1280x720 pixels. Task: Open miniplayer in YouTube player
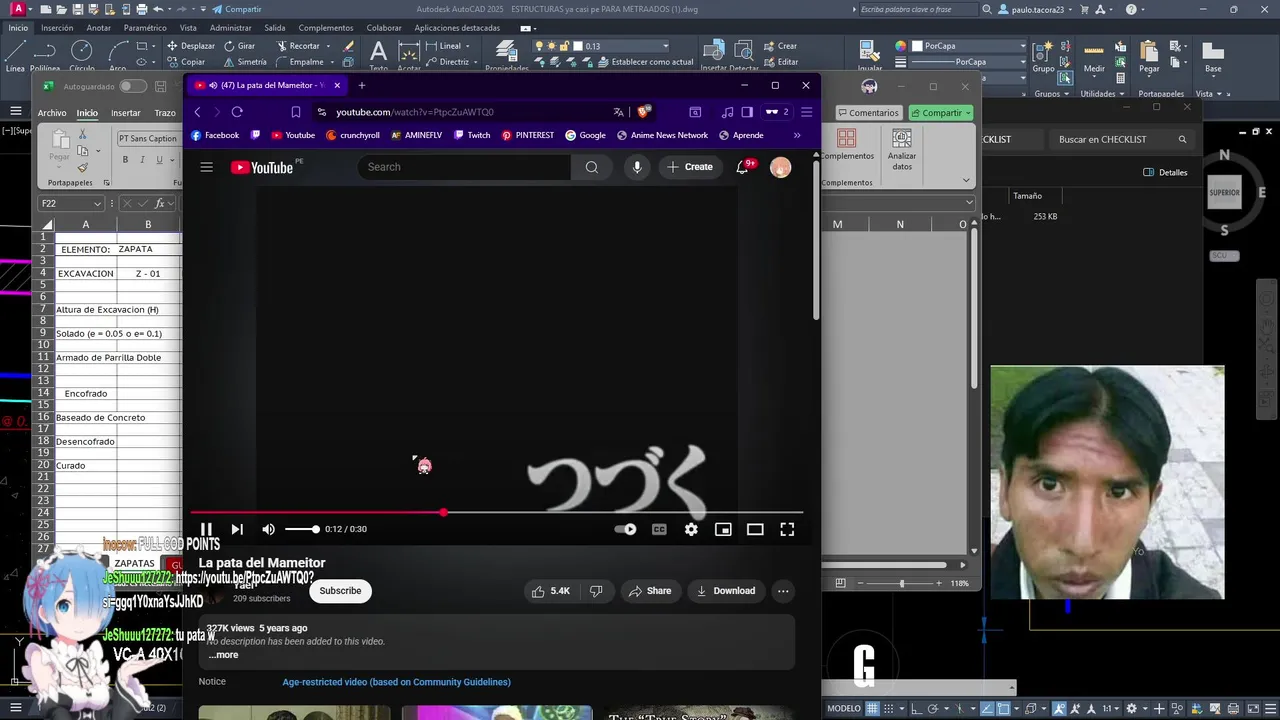[723, 529]
